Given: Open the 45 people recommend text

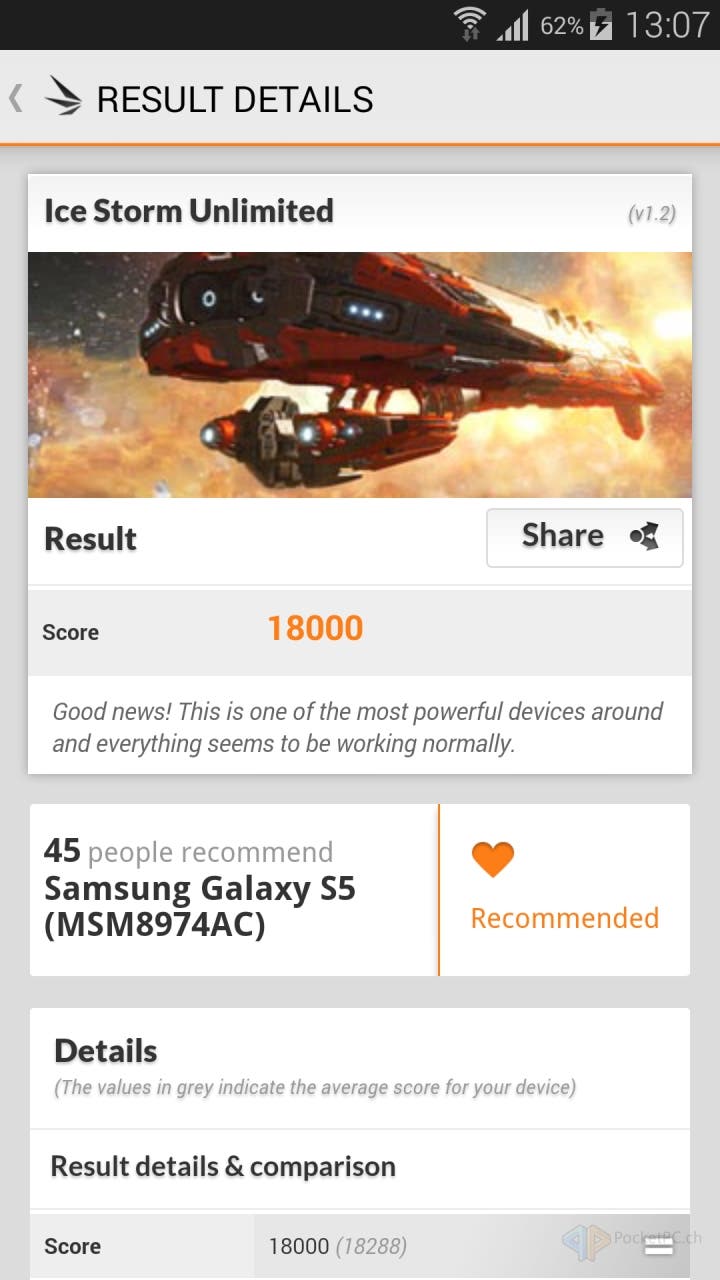Looking at the screenshot, I should (189, 852).
